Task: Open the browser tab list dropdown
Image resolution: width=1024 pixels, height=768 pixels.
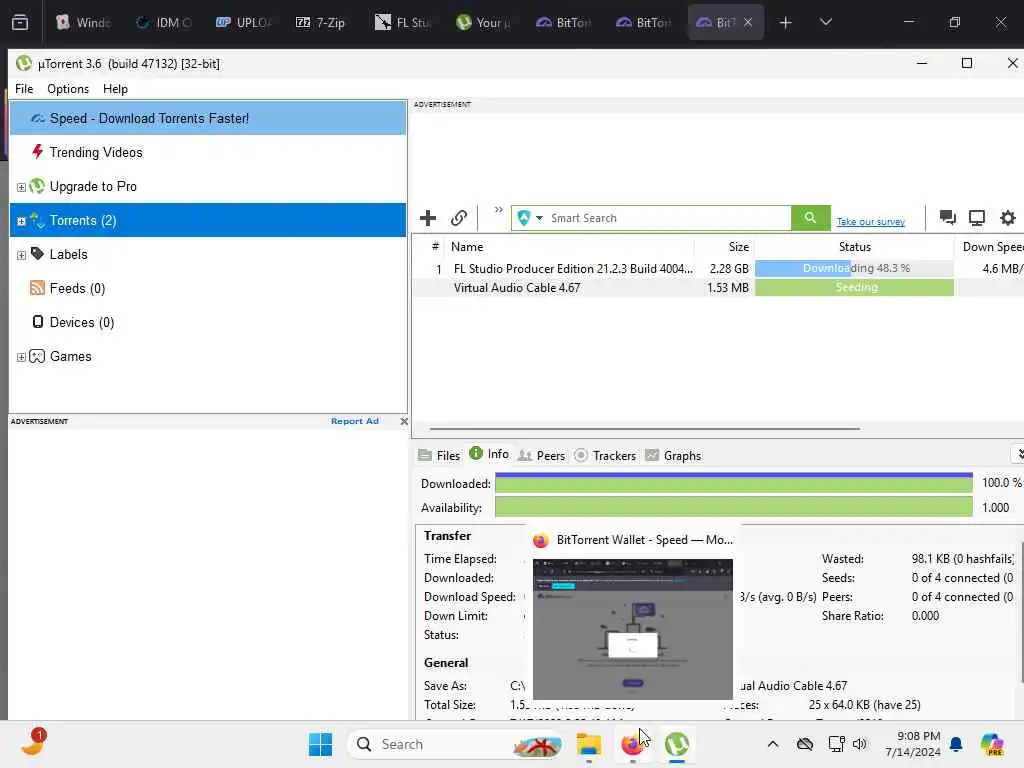Action: click(825, 22)
